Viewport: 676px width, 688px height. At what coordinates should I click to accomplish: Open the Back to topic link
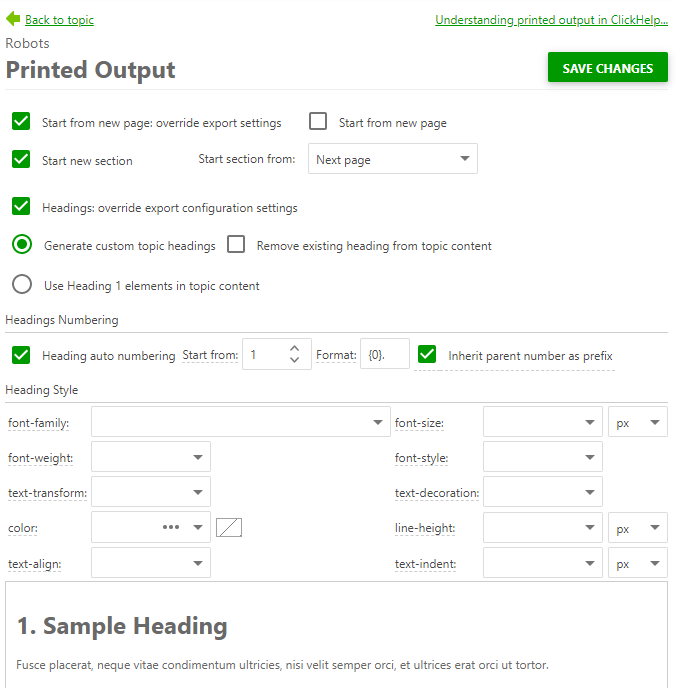59,20
